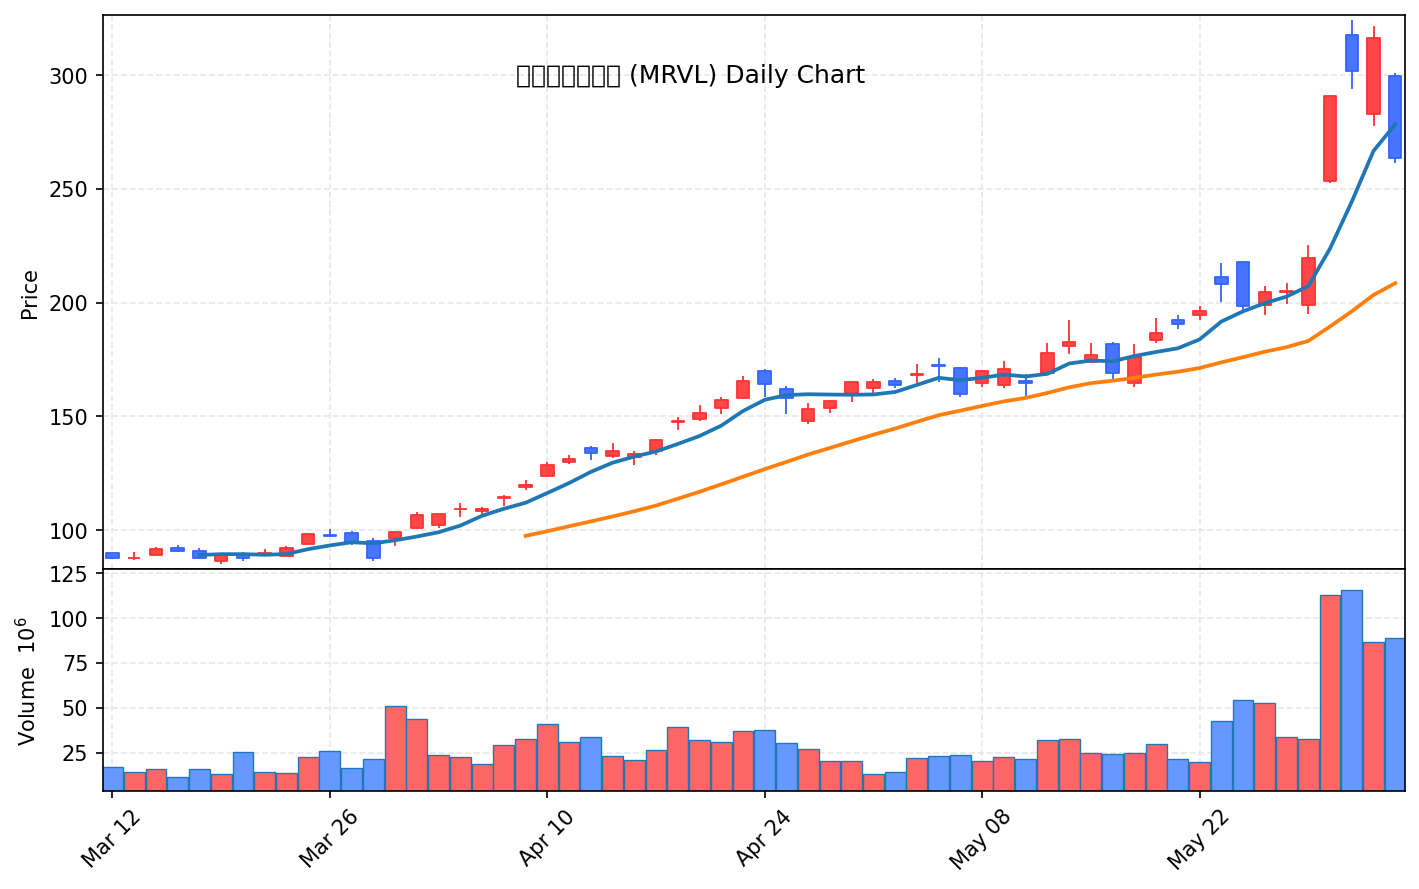Click the last blue candlestick on the chart
This screenshot has width=1419, height=889.
pos(1395,117)
